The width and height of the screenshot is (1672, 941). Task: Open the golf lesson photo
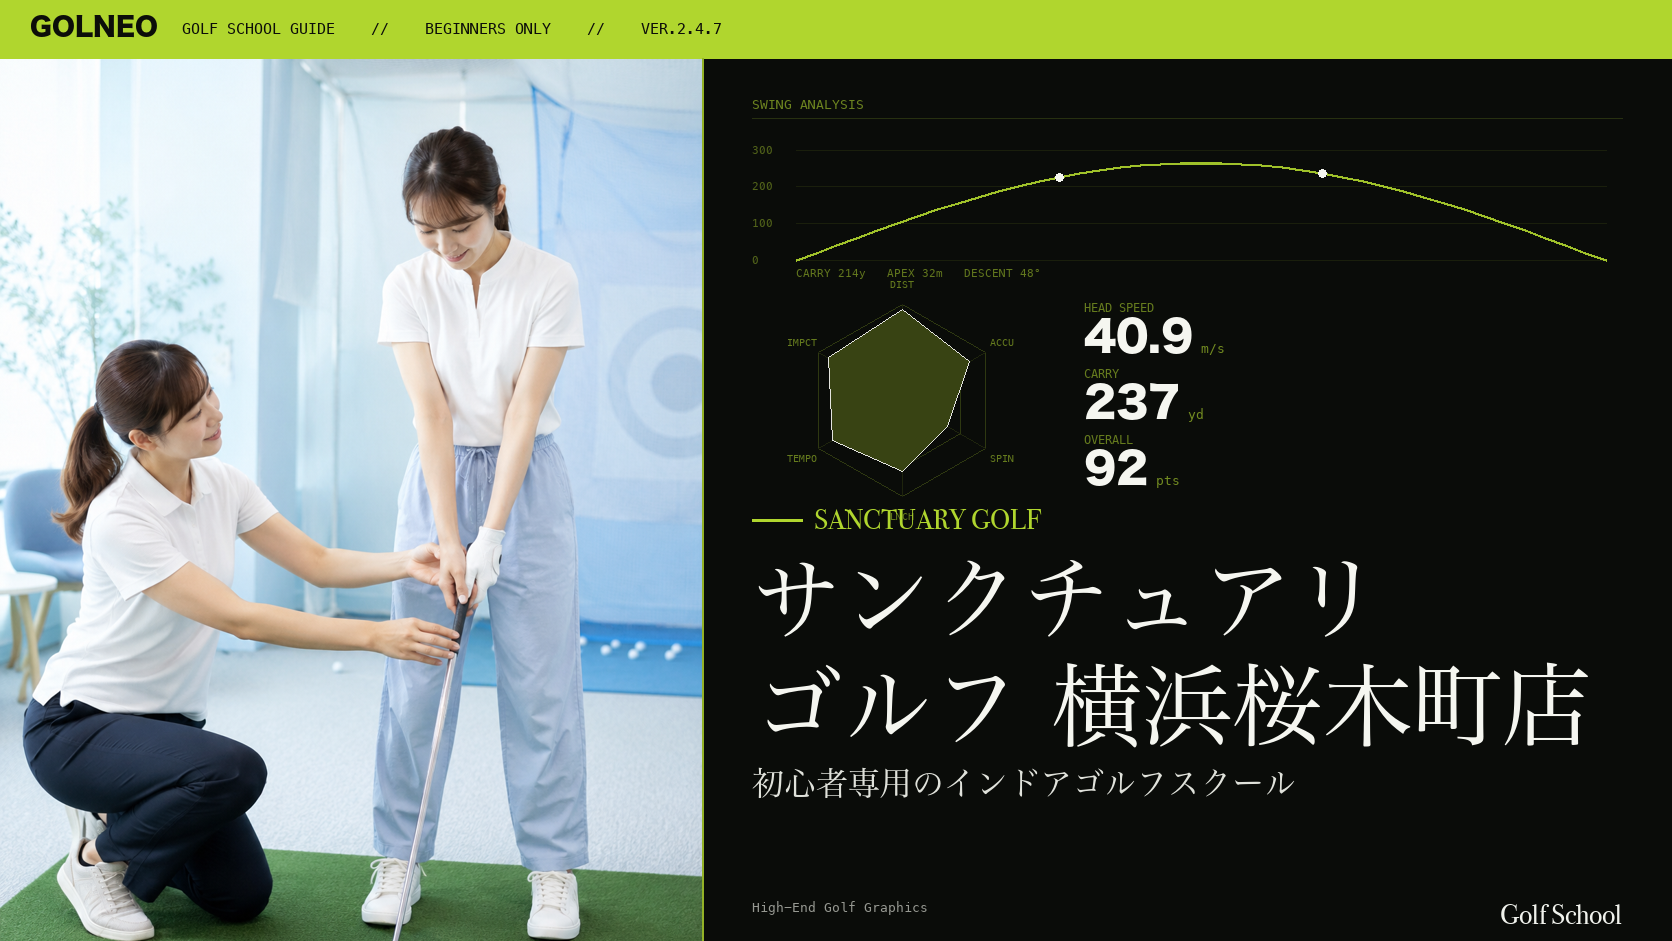click(351, 500)
